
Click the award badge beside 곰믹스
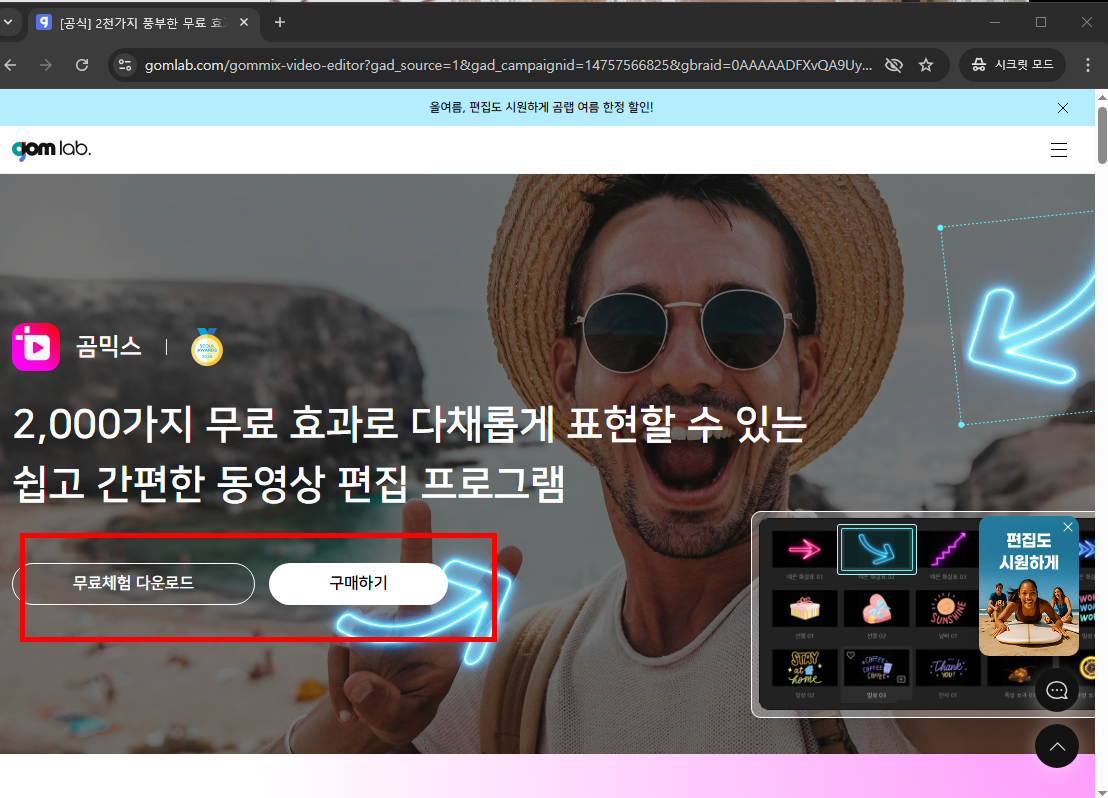pyautogui.click(x=207, y=347)
